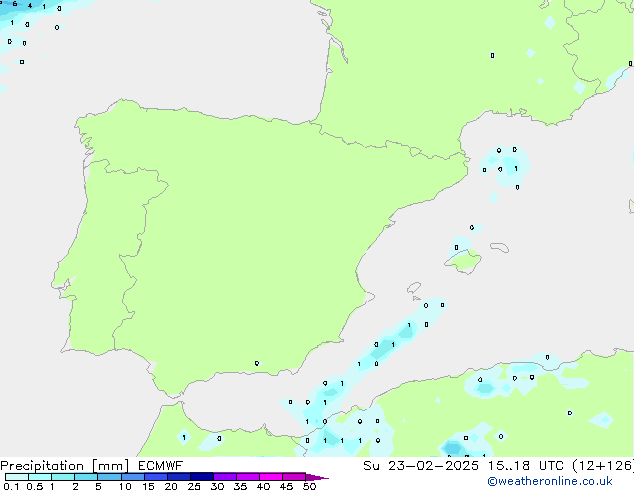Select the purple 30 mm legend color
Viewport: 634px width, 490px height.
click(x=224, y=477)
